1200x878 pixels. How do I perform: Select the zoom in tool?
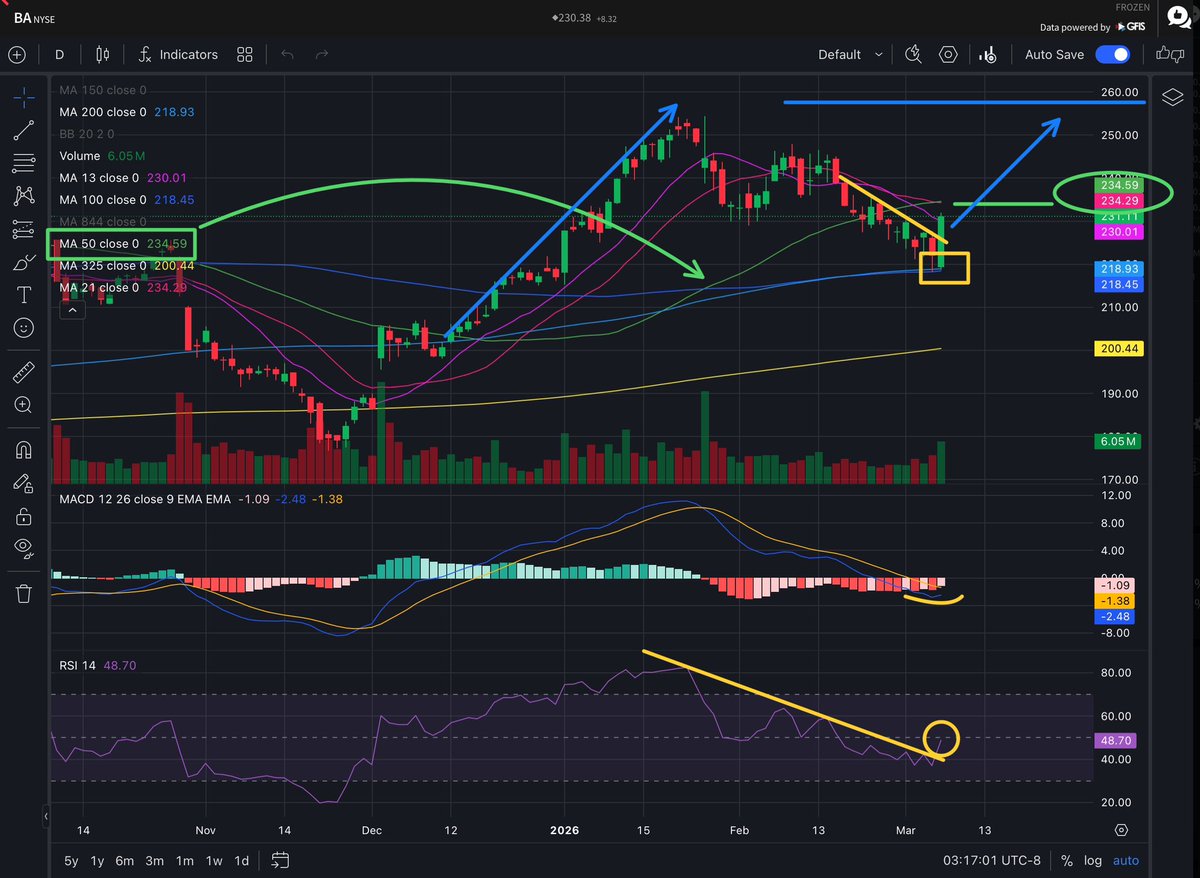pos(25,406)
